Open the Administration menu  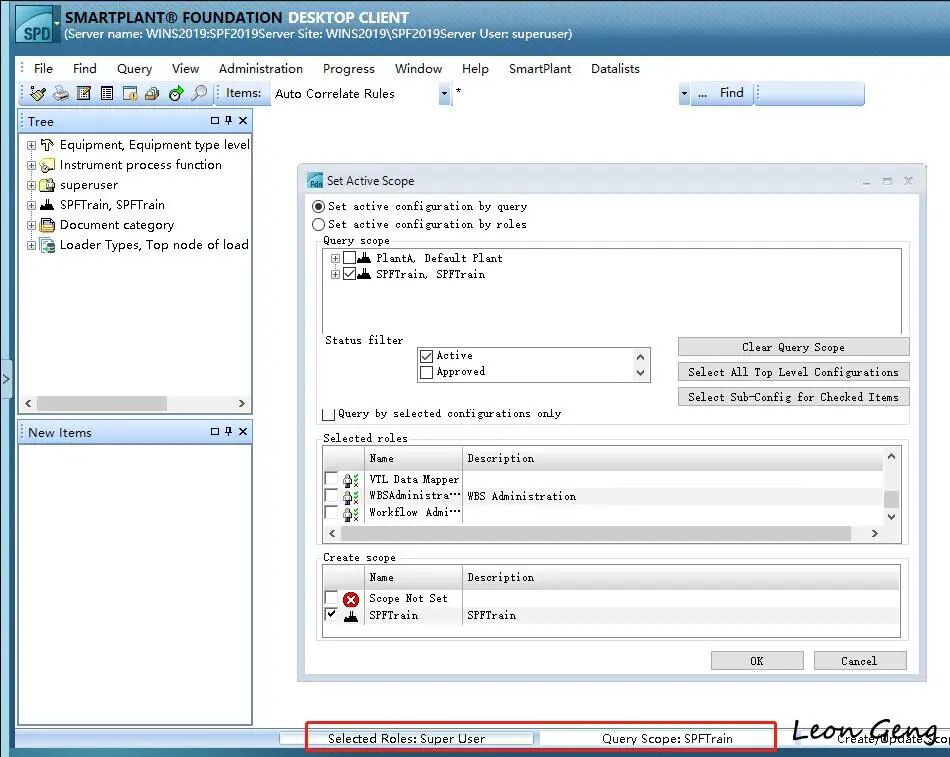click(261, 68)
